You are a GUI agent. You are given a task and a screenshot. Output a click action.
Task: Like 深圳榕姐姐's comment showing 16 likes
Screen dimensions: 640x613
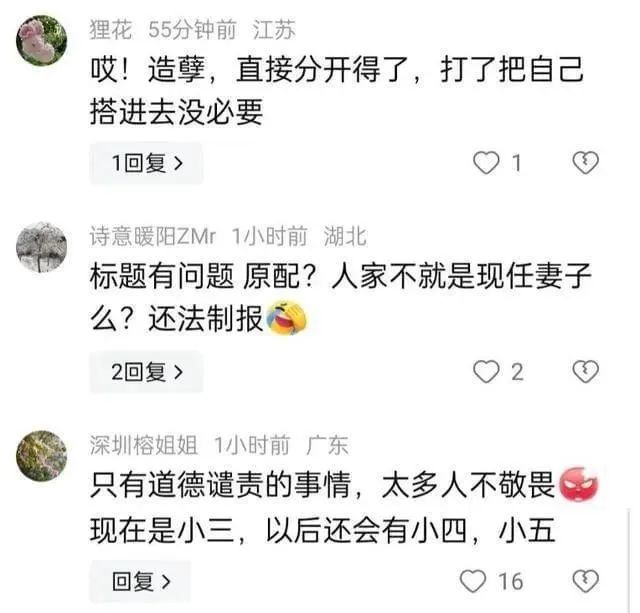[473, 581]
